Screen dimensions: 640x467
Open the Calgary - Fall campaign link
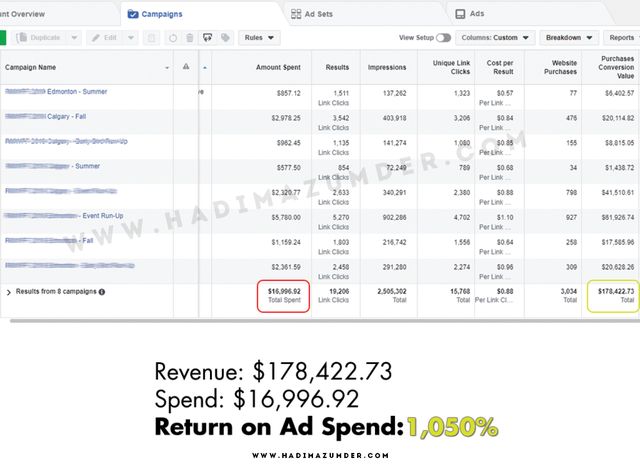point(45,116)
